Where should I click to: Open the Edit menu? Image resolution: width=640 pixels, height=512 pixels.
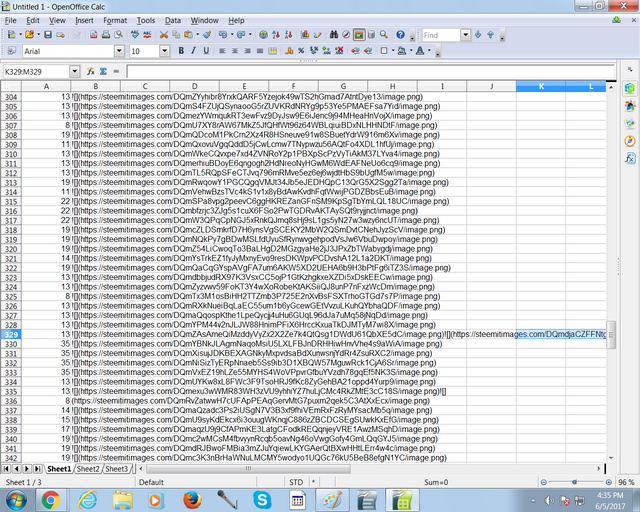[x=33, y=20]
